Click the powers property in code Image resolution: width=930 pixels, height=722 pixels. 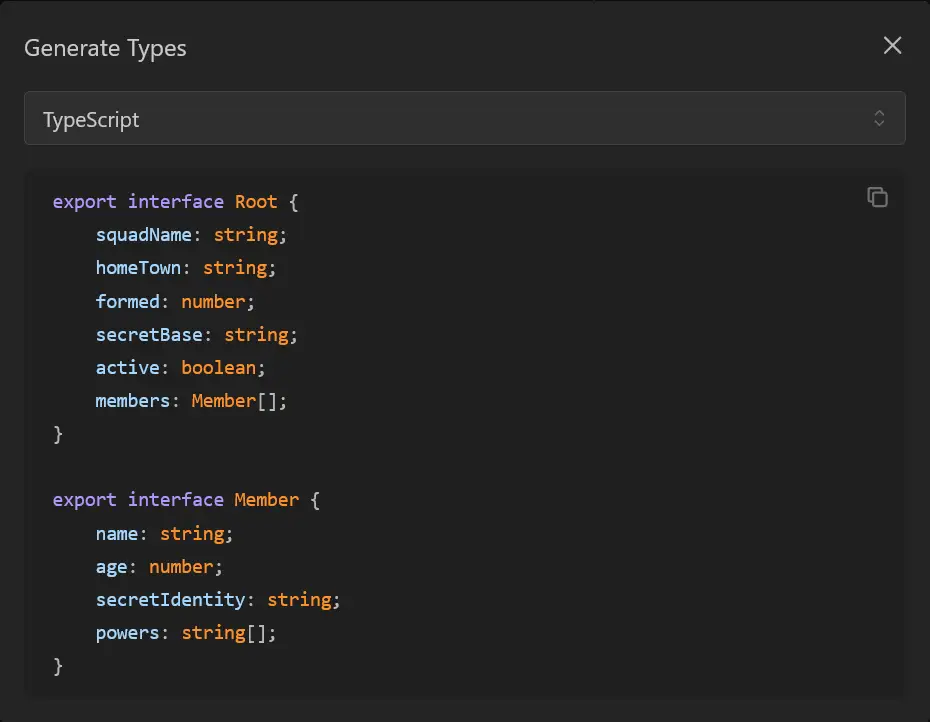coord(127,632)
